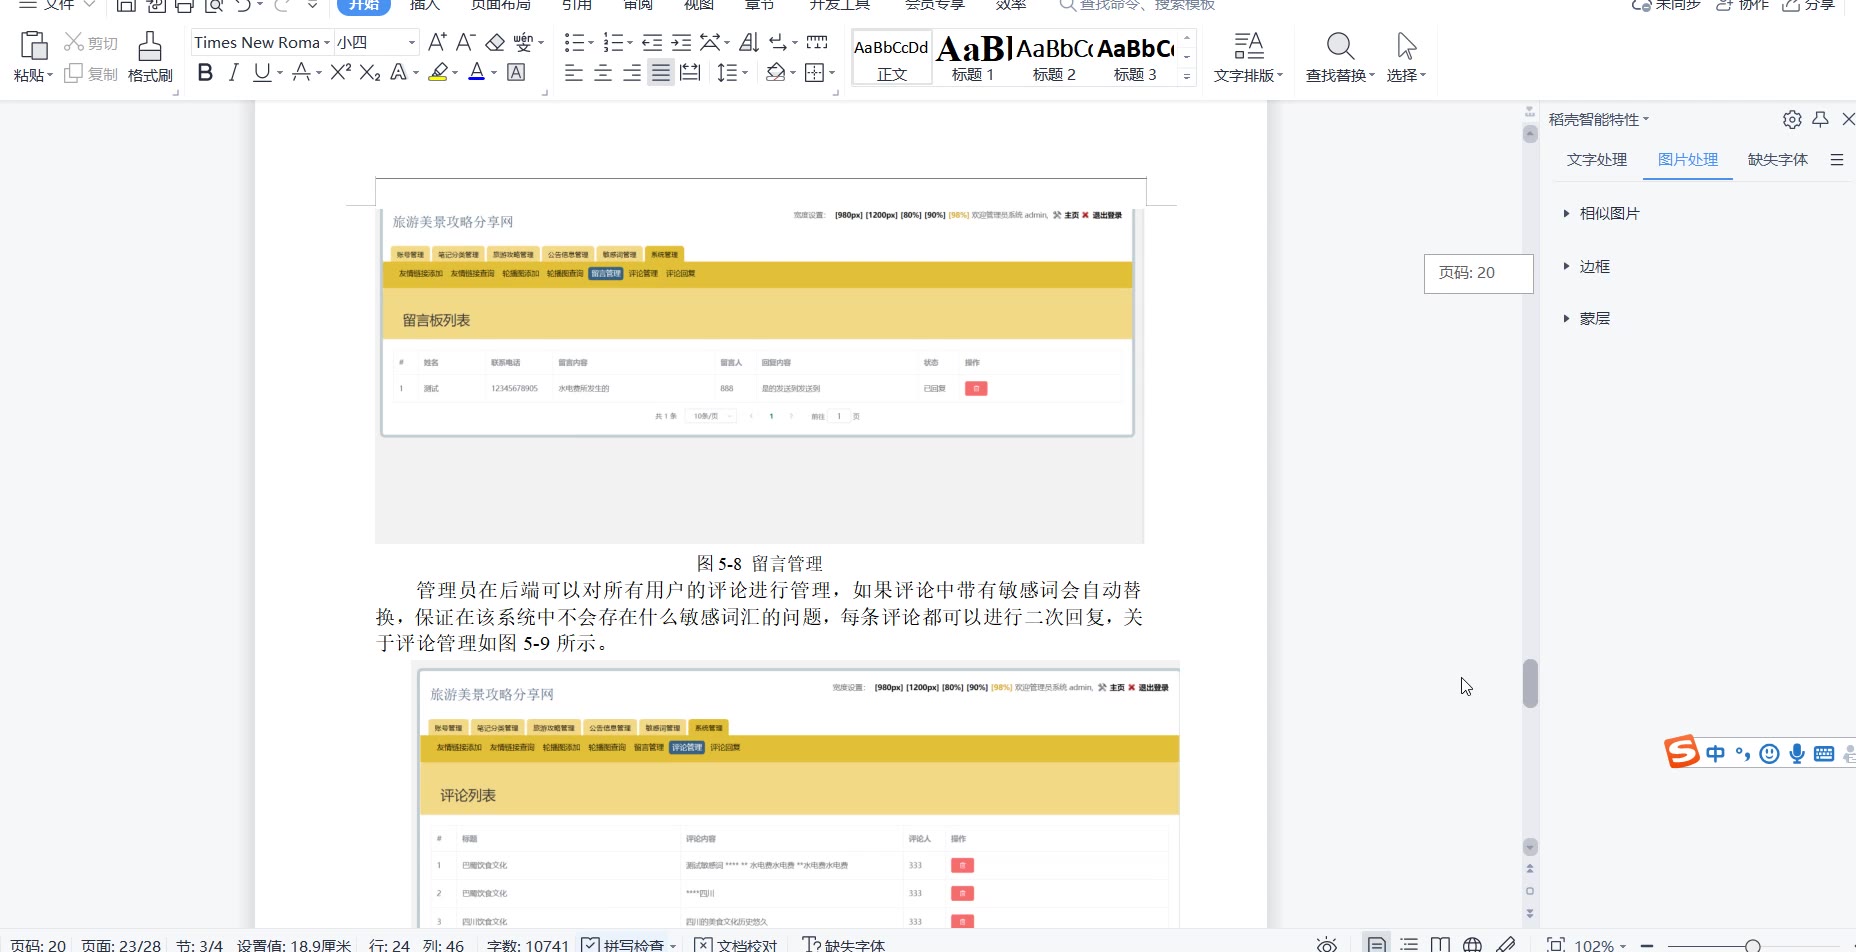This screenshot has width=1856, height=952.
Task: Click the zoom slider handle
Action: pos(1752,945)
